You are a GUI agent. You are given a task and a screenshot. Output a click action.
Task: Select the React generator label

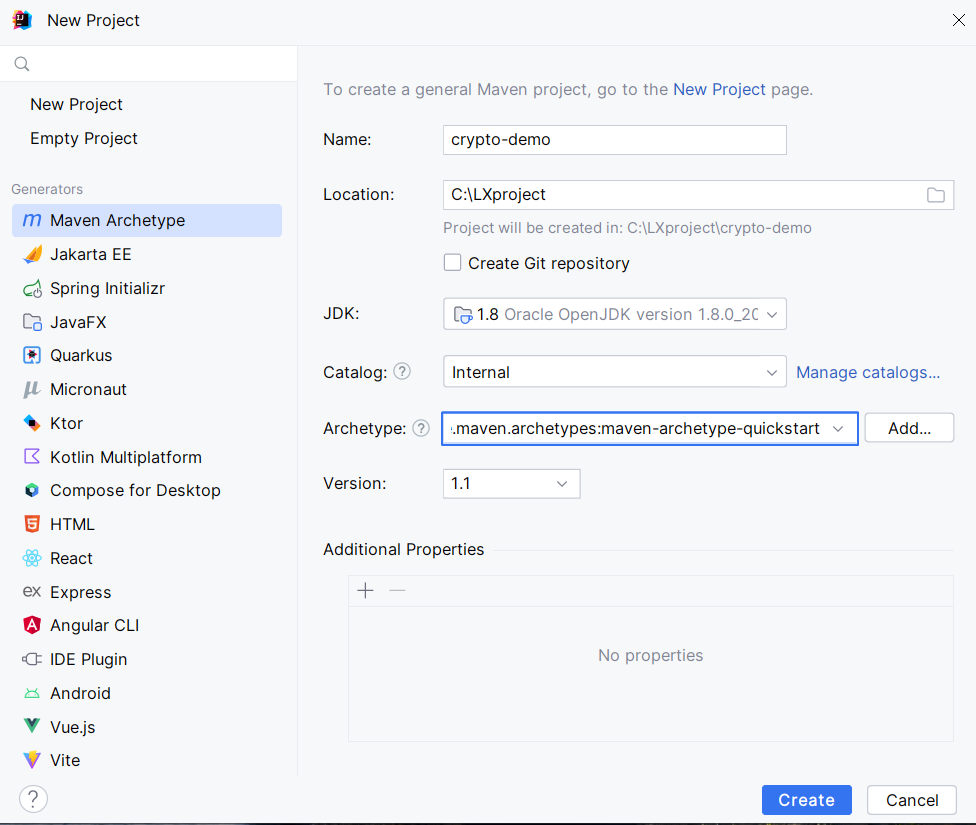tap(71, 559)
